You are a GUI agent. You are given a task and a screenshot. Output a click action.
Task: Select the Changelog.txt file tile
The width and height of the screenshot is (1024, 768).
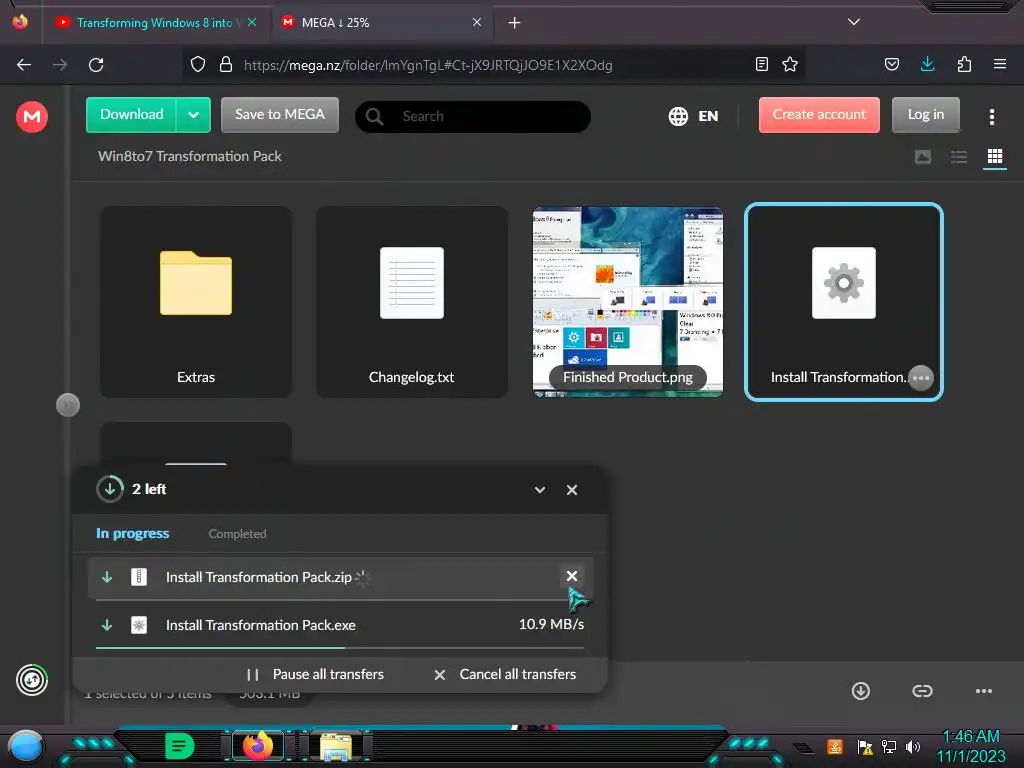[x=411, y=302]
